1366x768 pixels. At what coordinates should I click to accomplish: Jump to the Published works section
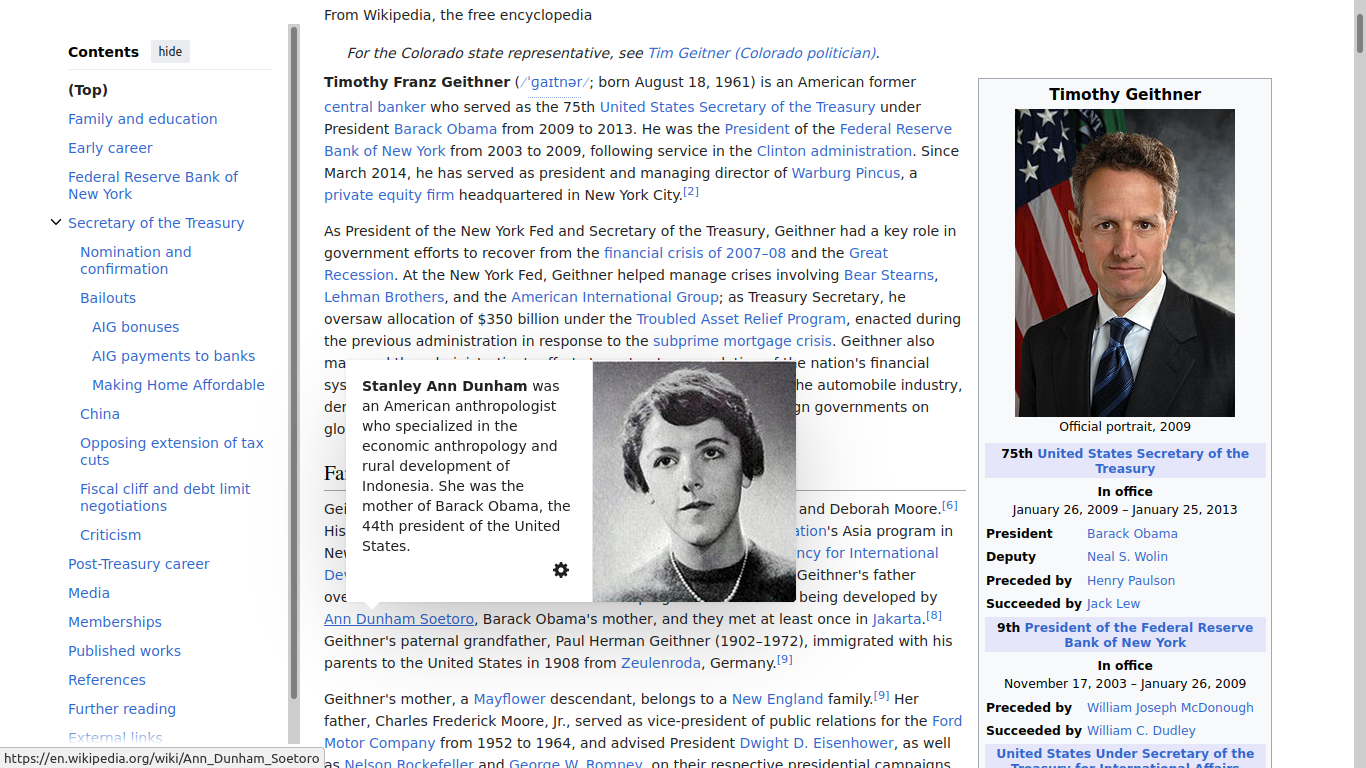pyautogui.click(x=125, y=651)
